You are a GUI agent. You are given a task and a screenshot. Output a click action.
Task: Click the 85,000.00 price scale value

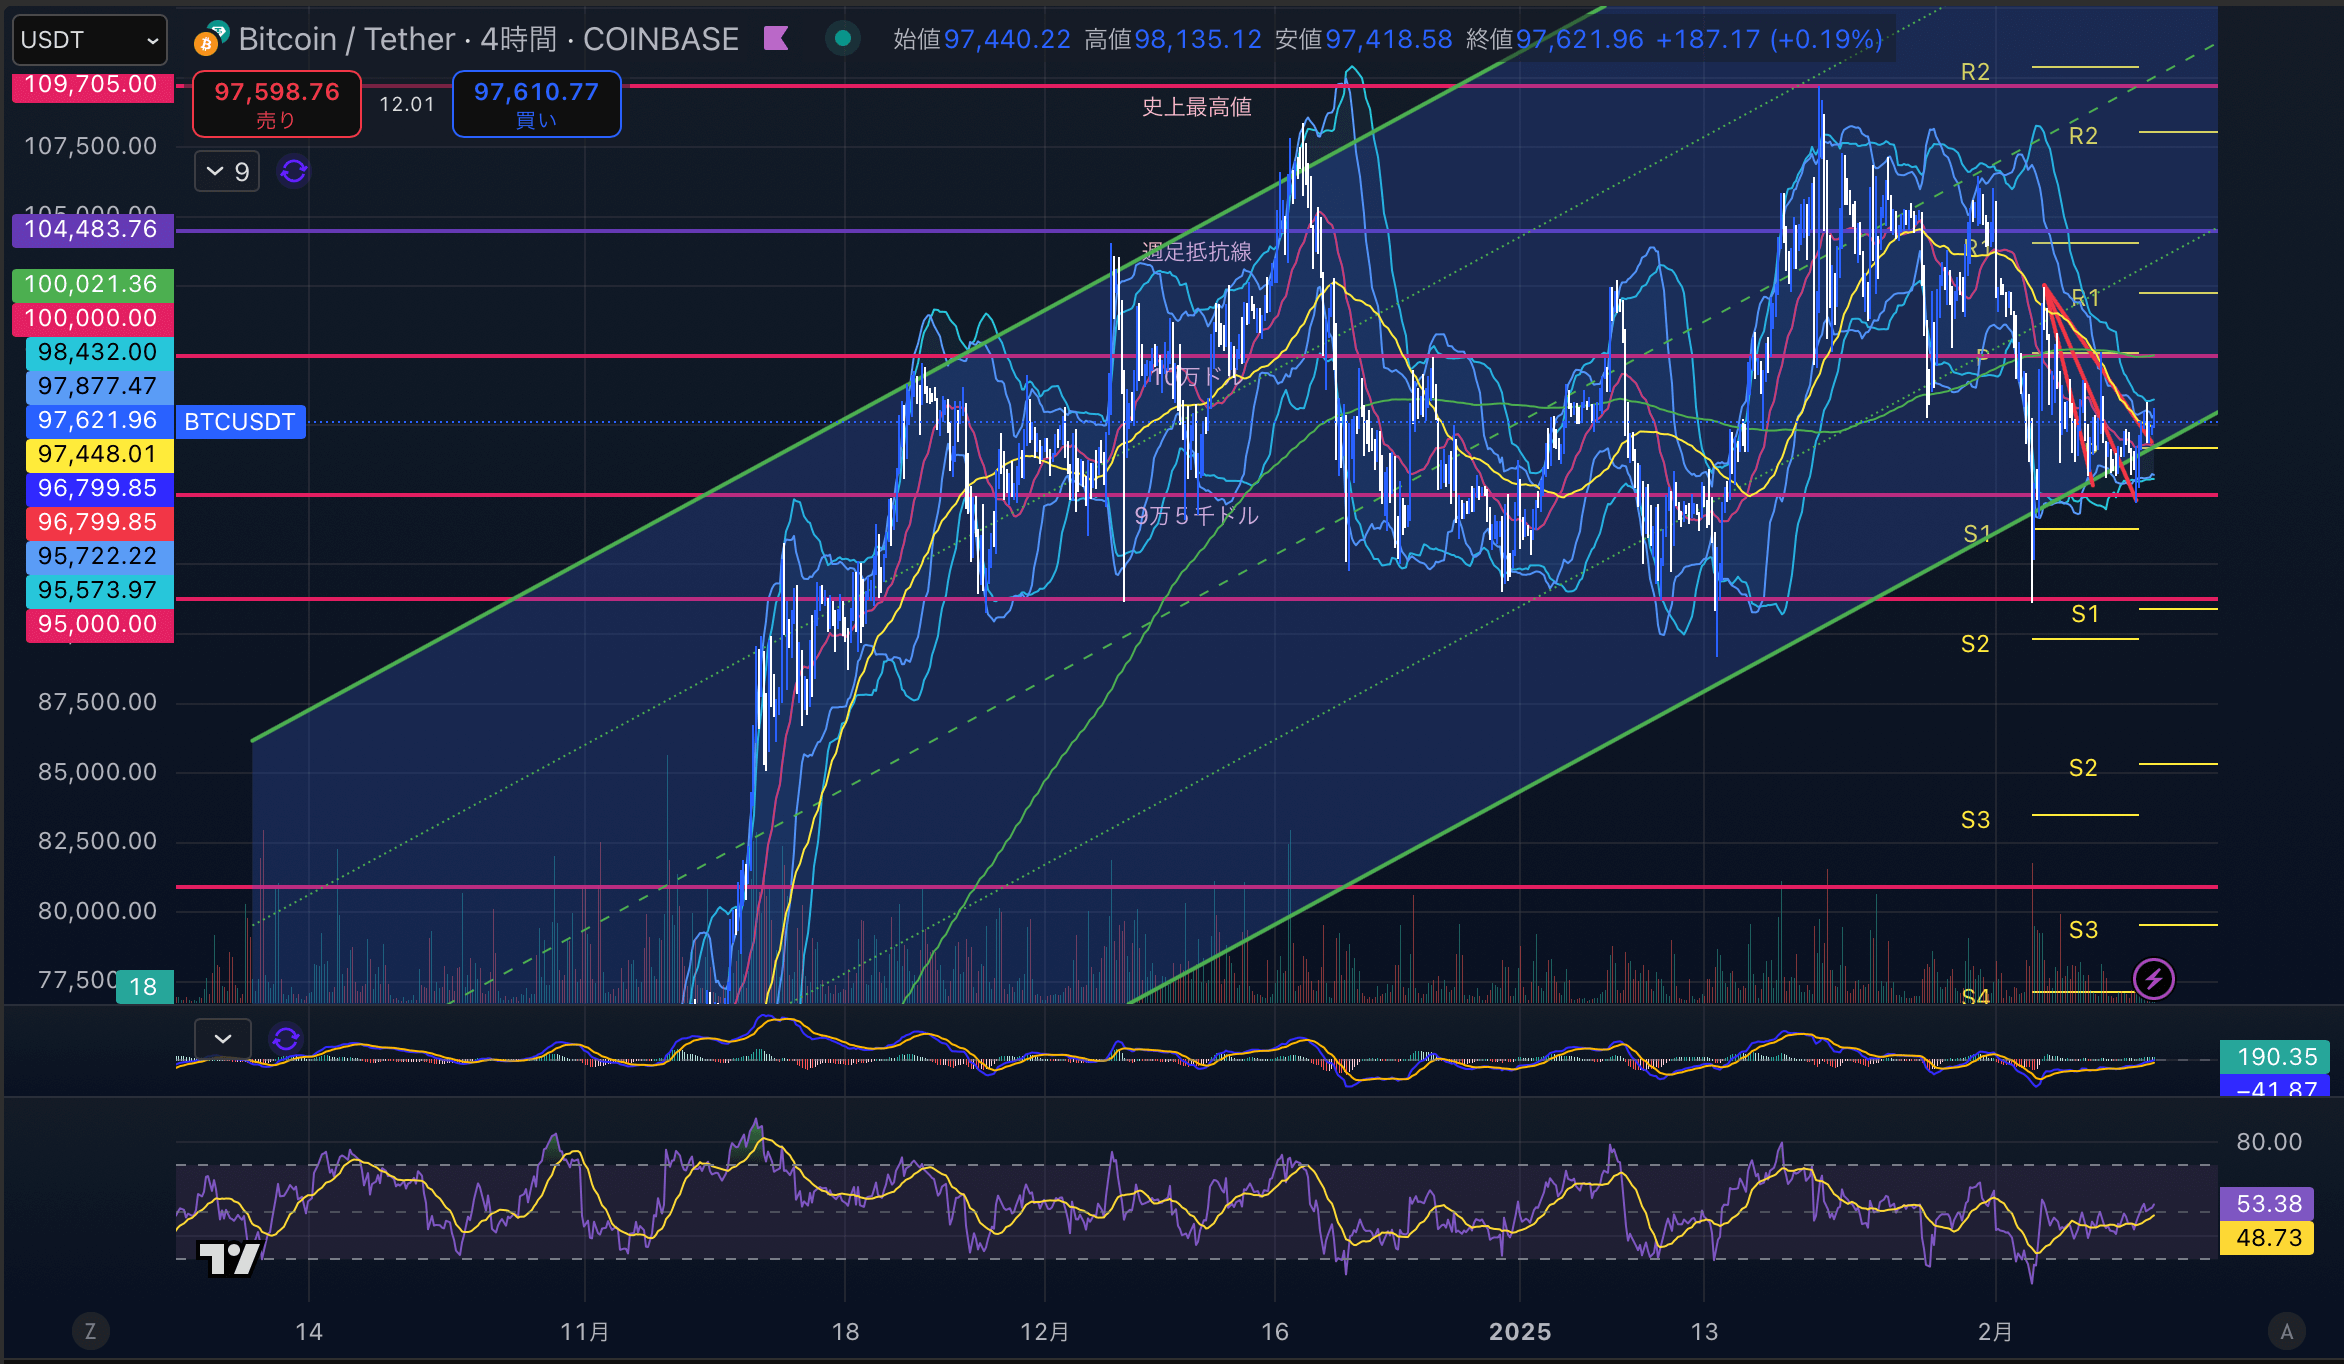[x=97, y=772]
